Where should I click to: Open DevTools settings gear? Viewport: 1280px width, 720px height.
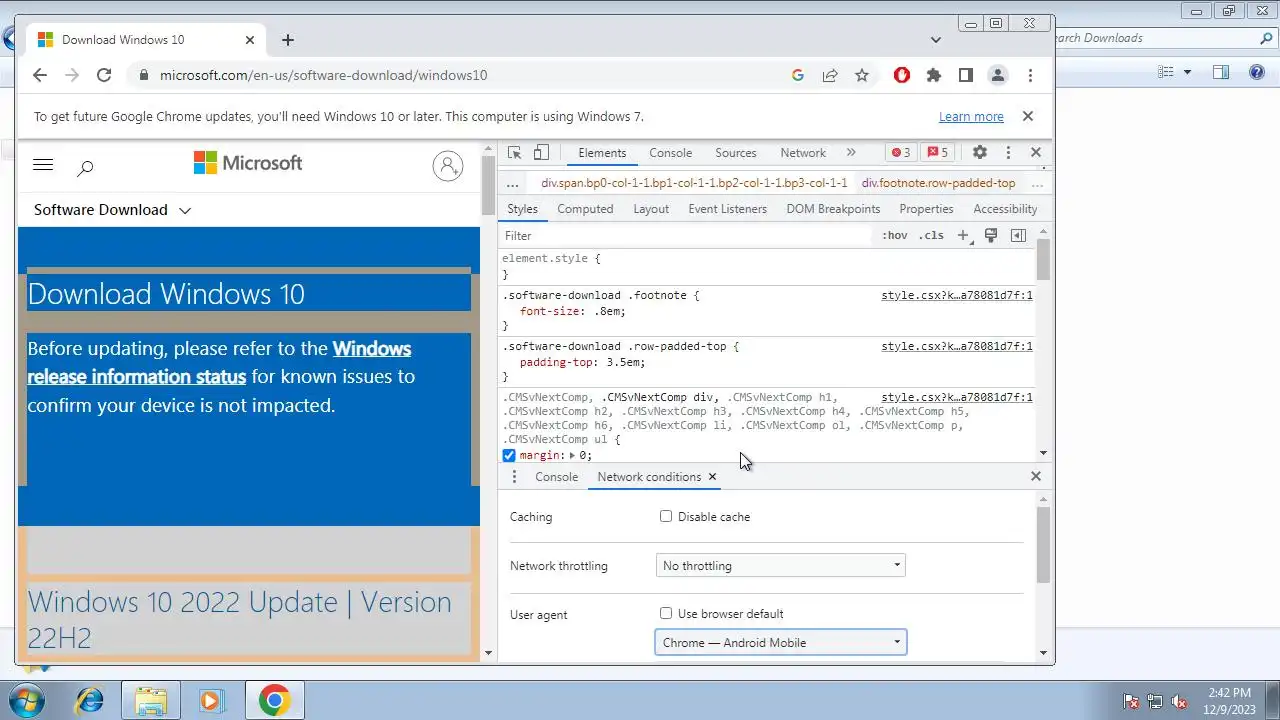point(980,153)
